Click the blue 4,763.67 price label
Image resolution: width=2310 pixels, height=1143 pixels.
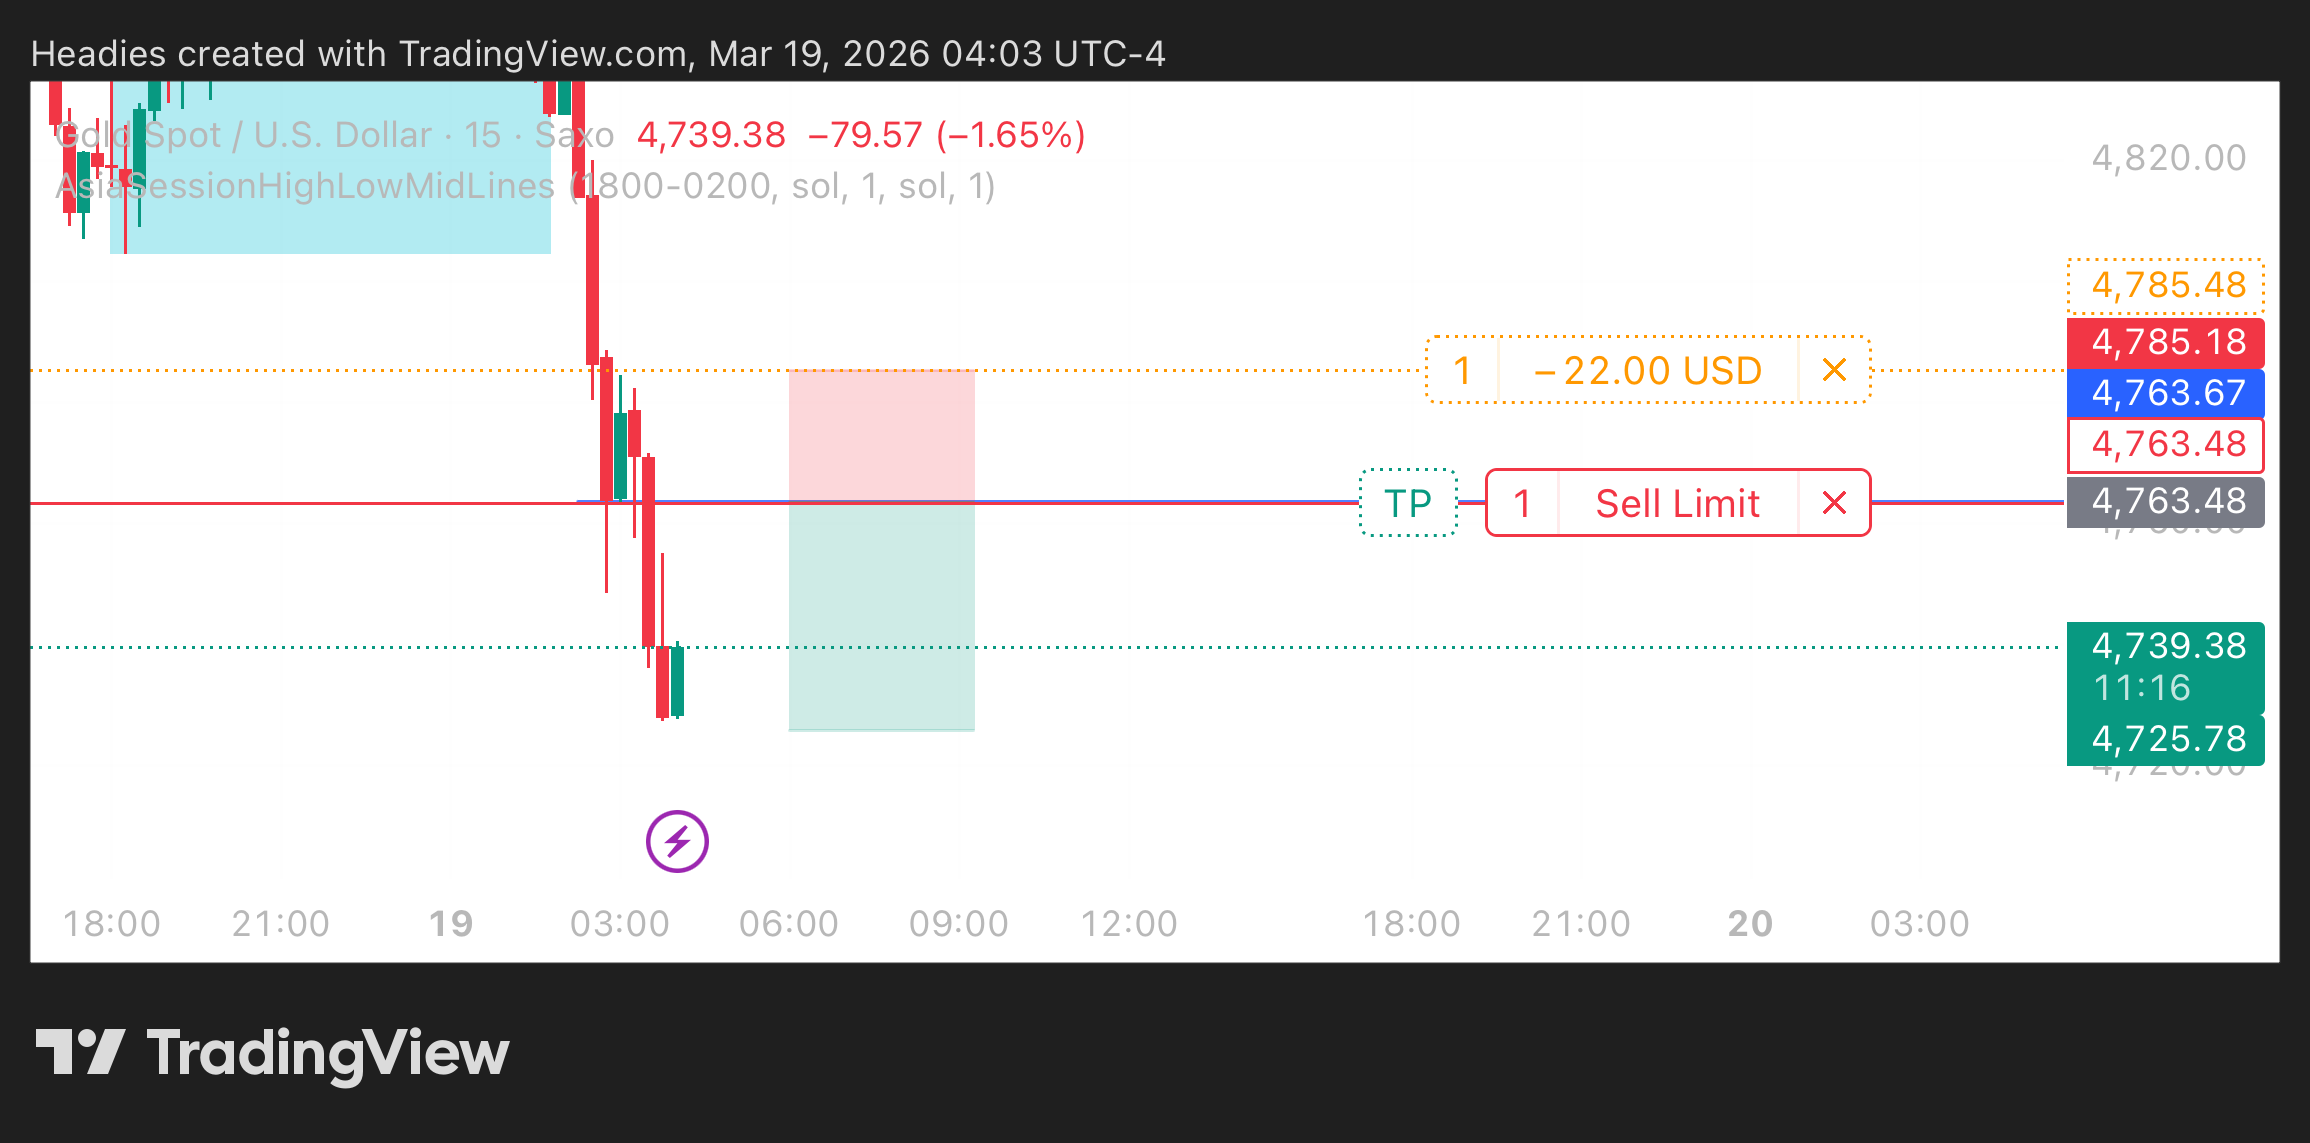pyautogui.click(x=2166, y=393)
